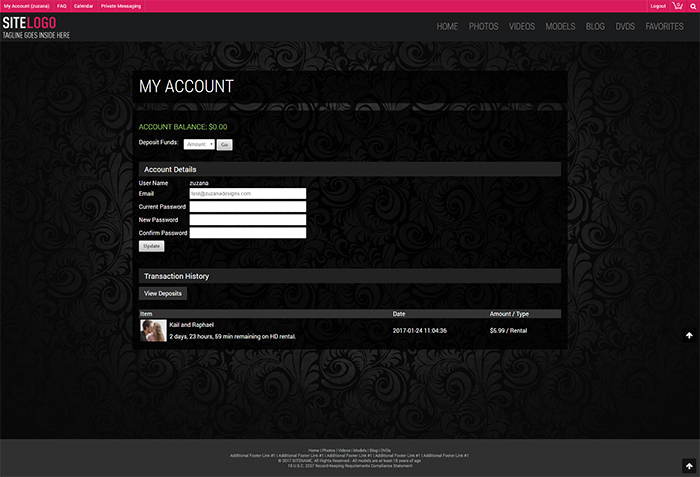Click the Logout link

pyautogui.click(x=658, y=6)
